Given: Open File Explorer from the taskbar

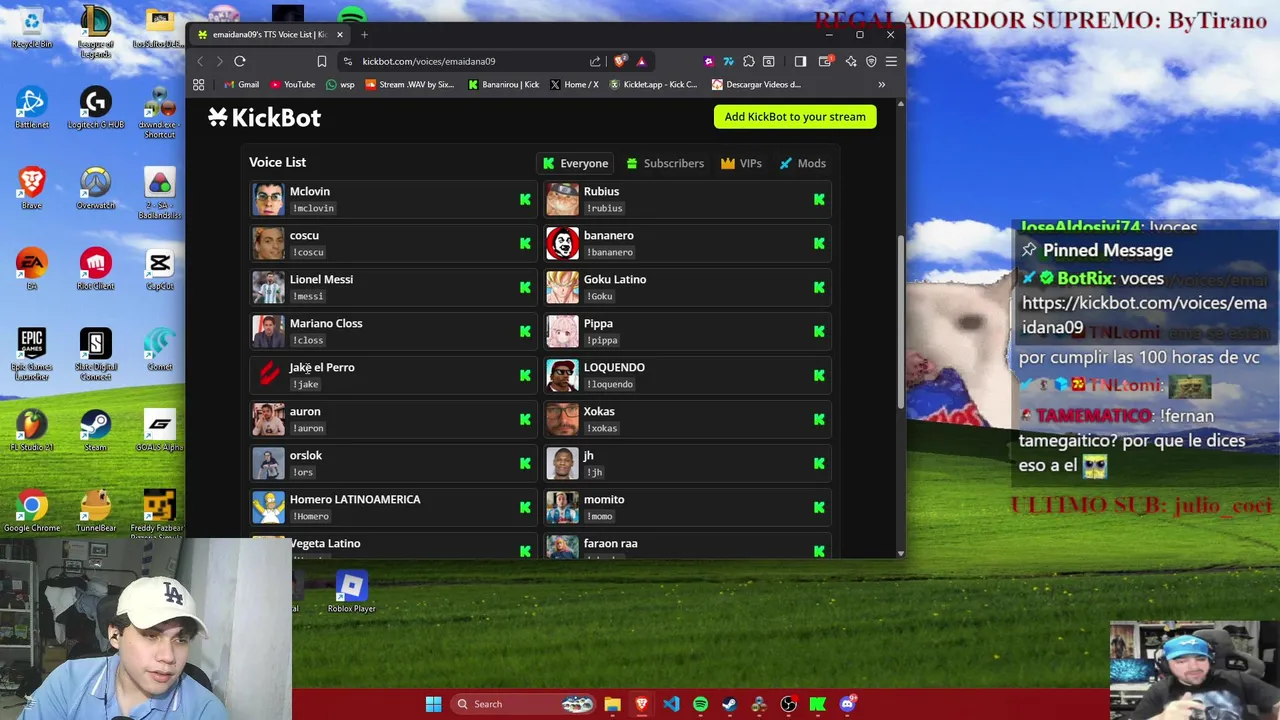Looking at the screenshot, I should (612, 704).
